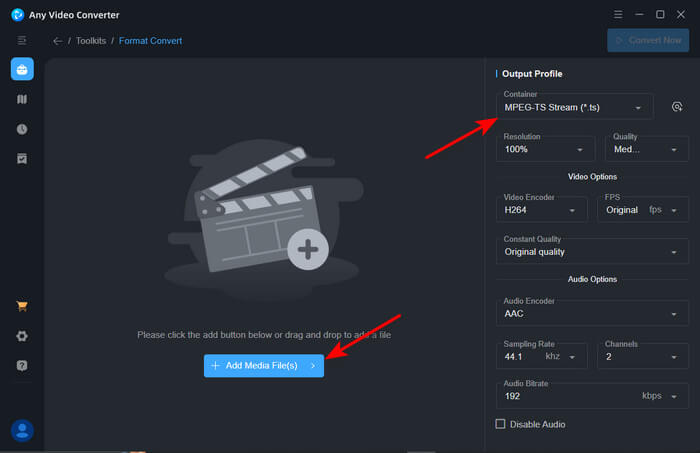Viewport: 700px width, 453px height.
Task: Click the Format Convert breadcrumb
Action: (x=150, y=41)
